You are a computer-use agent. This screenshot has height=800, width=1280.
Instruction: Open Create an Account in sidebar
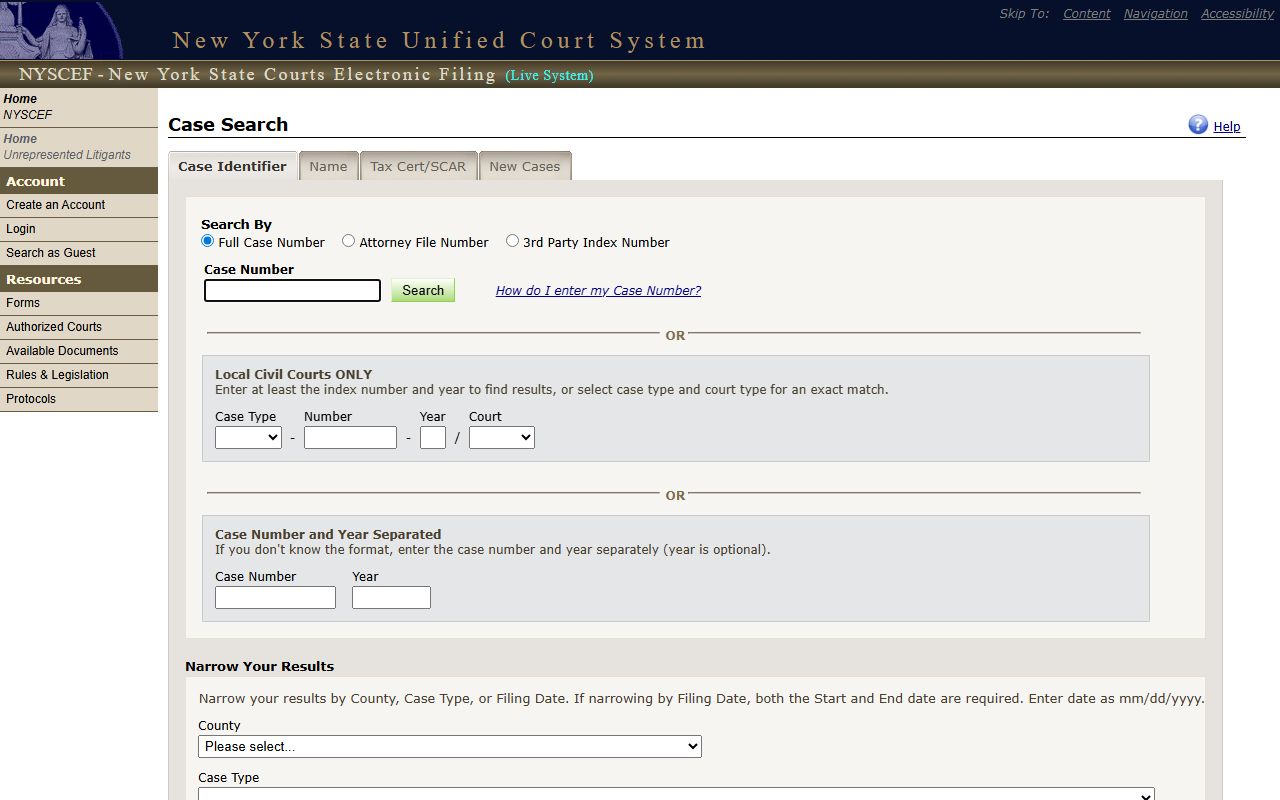79,205
